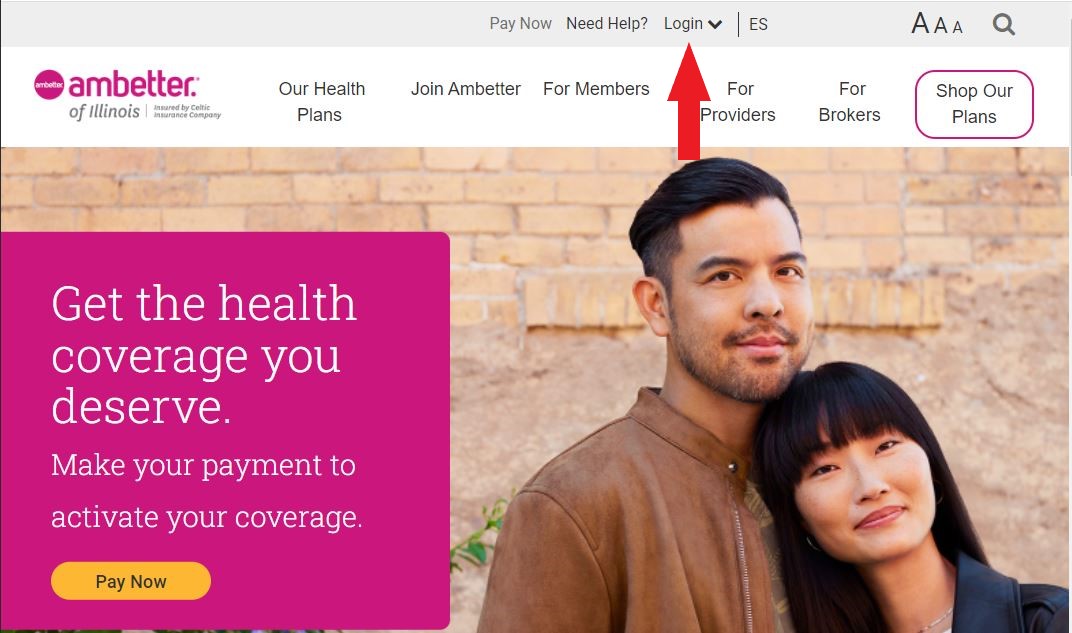Viewport: 1072px width, 633px height.
Task: Select the smallest text size A
Action: click(x=957, y=27)
